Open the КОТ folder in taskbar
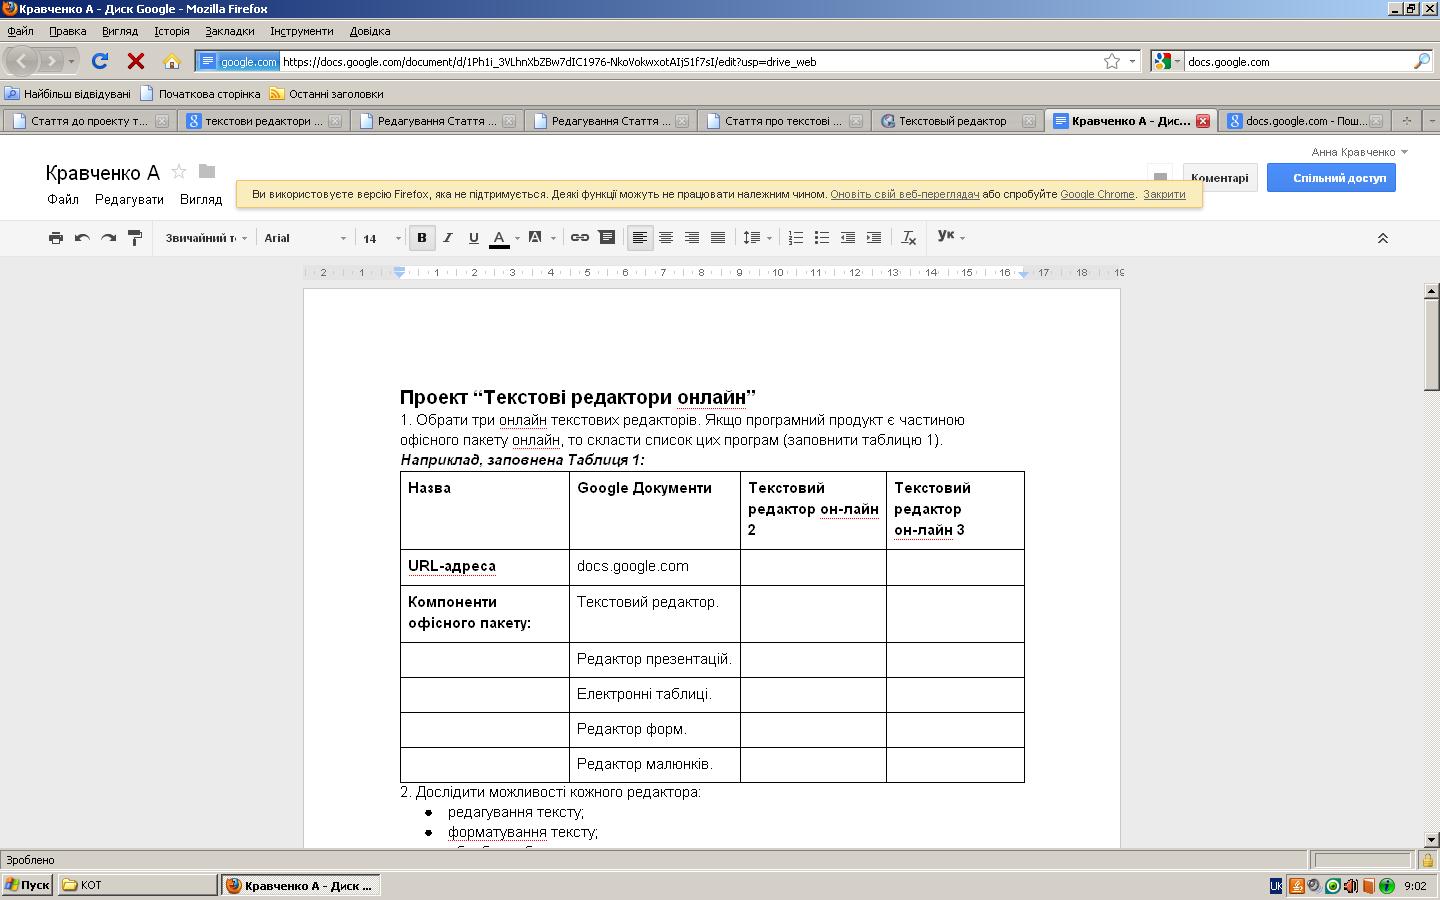The width and height of the screenshot is (1440, 900). [x=137, y=885]
